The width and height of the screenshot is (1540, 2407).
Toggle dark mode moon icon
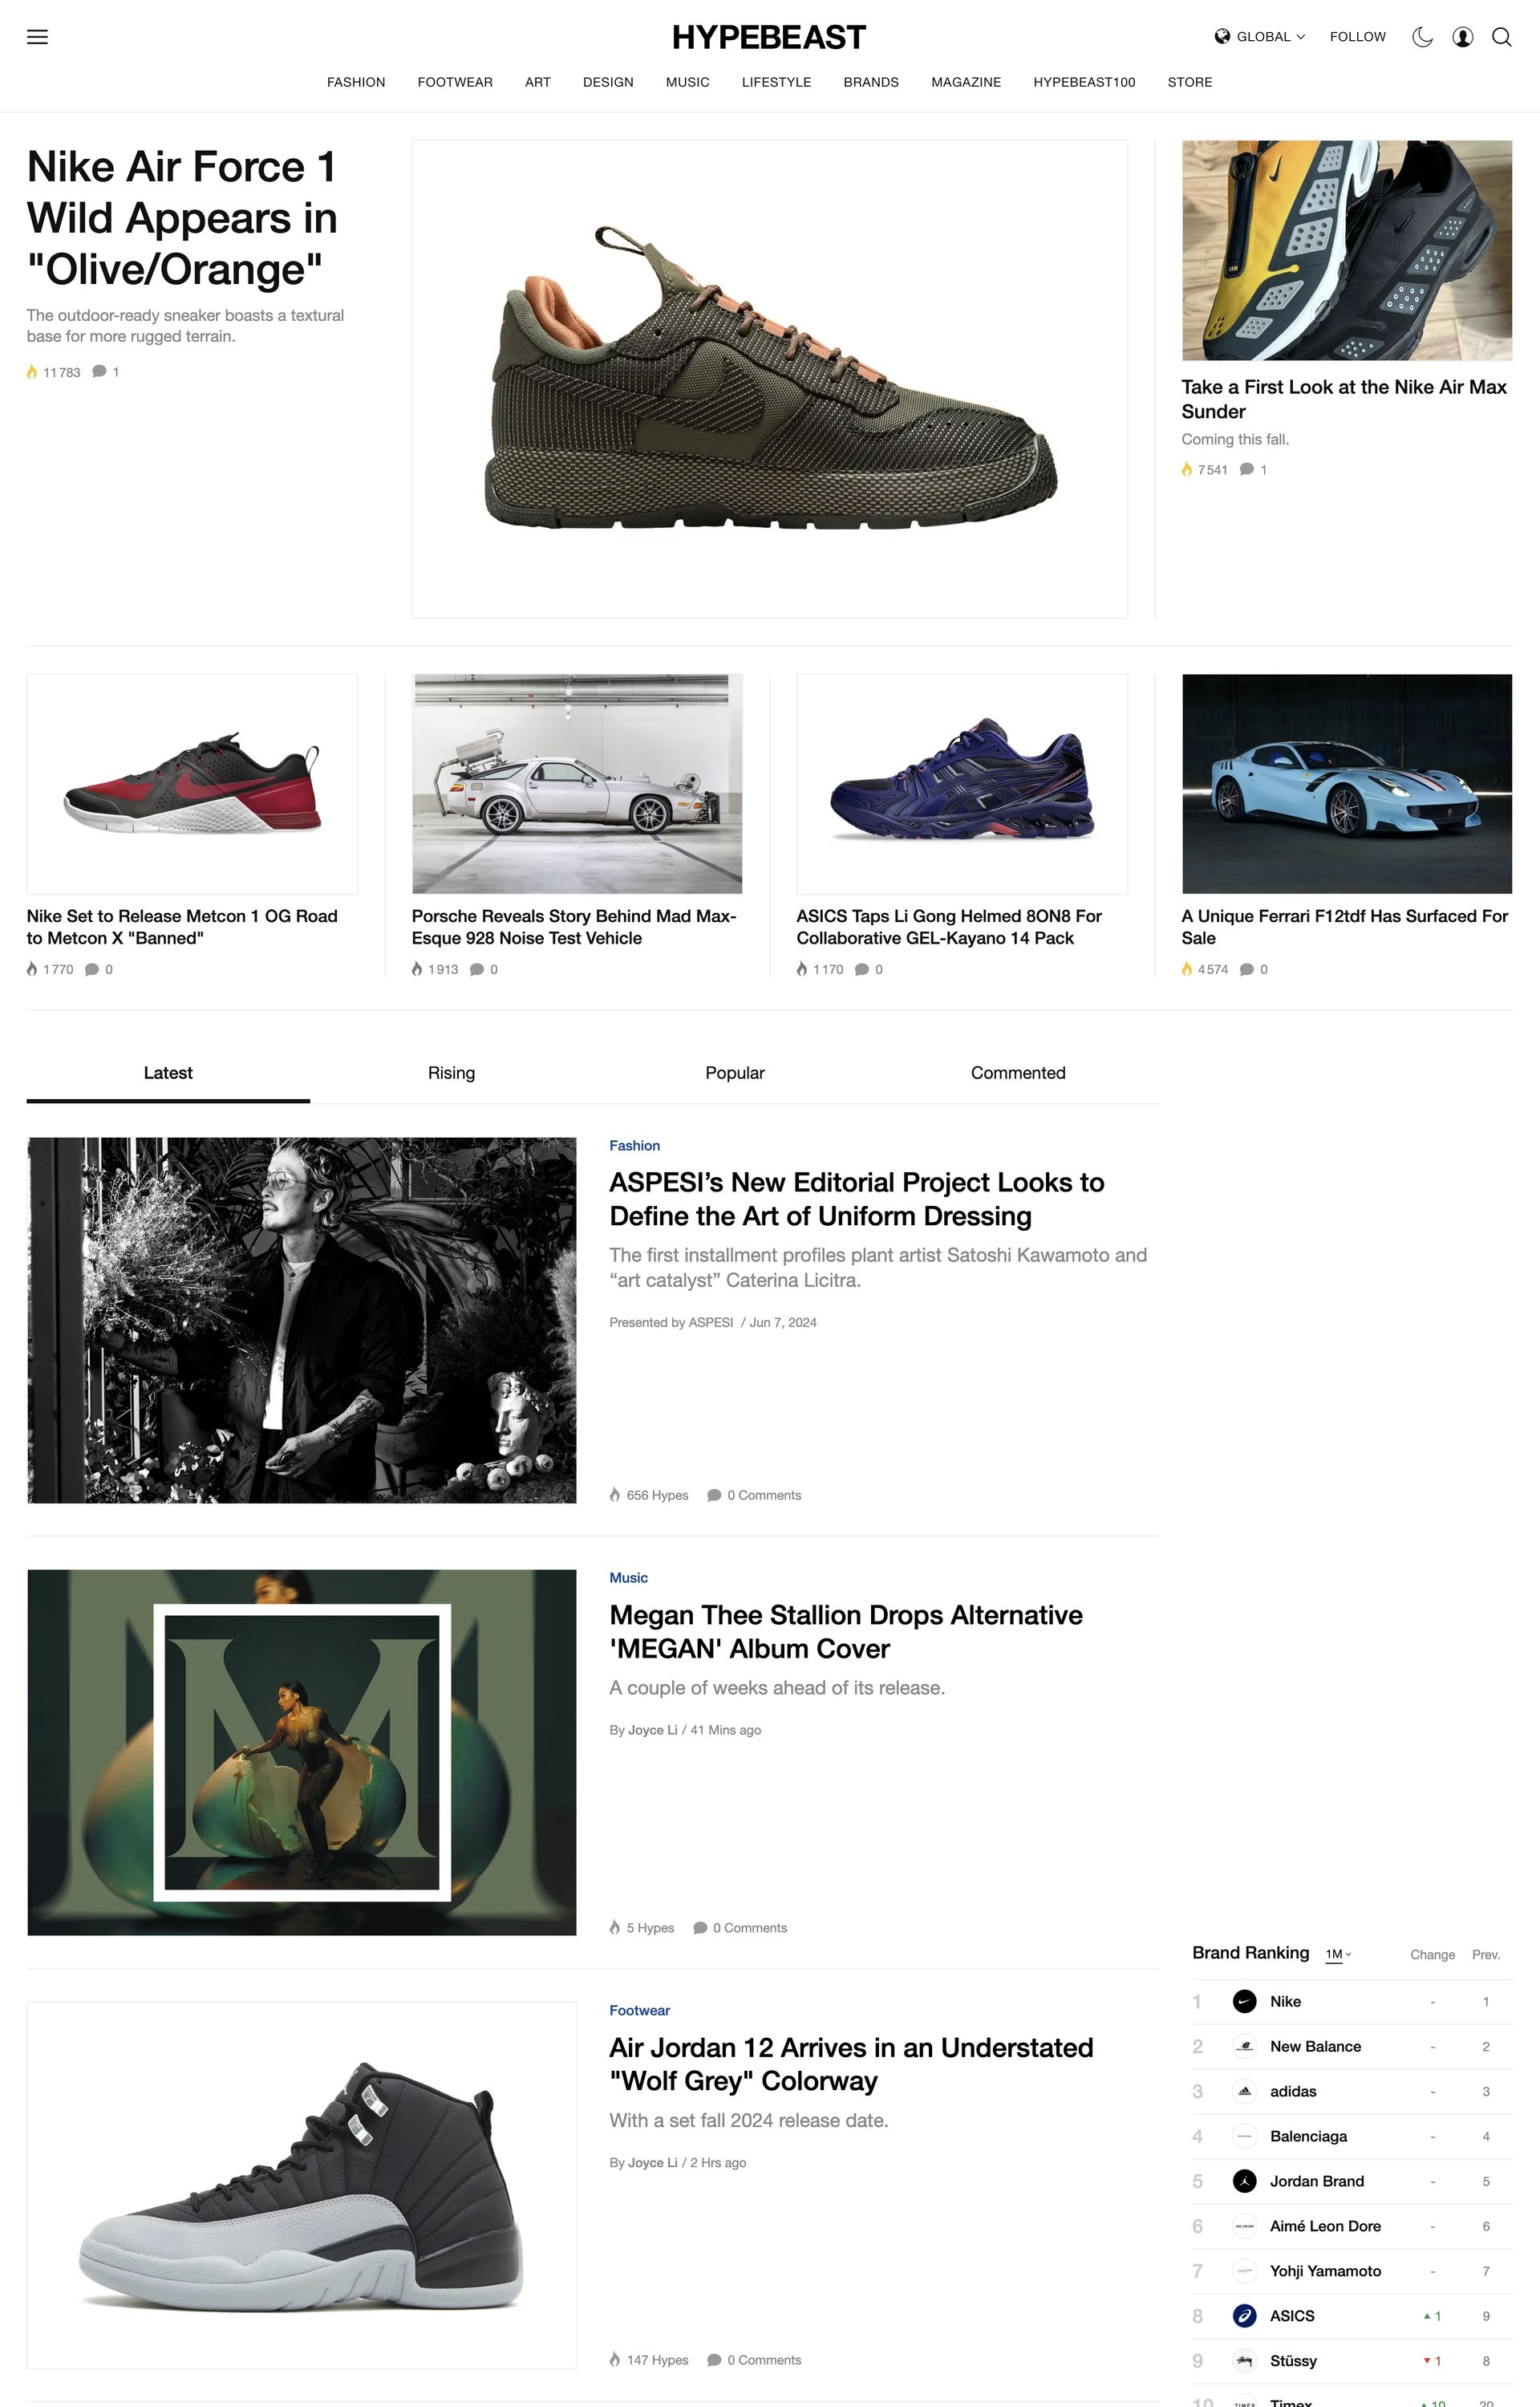1422,37
